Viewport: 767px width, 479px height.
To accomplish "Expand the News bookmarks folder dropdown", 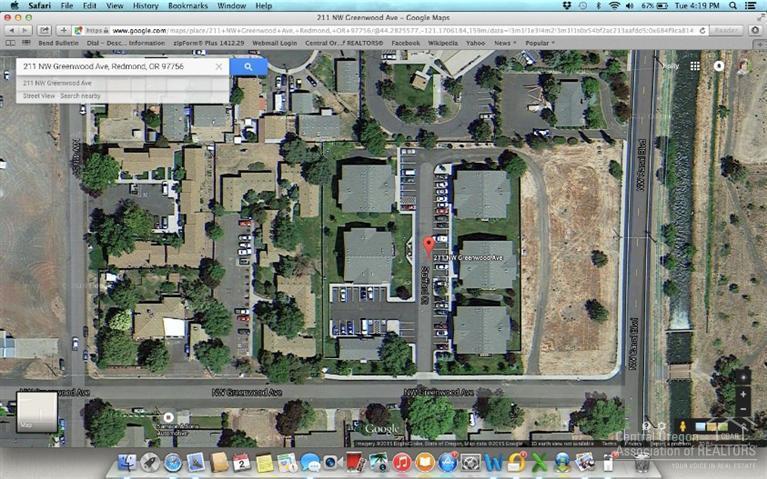I will click(505, 43).
